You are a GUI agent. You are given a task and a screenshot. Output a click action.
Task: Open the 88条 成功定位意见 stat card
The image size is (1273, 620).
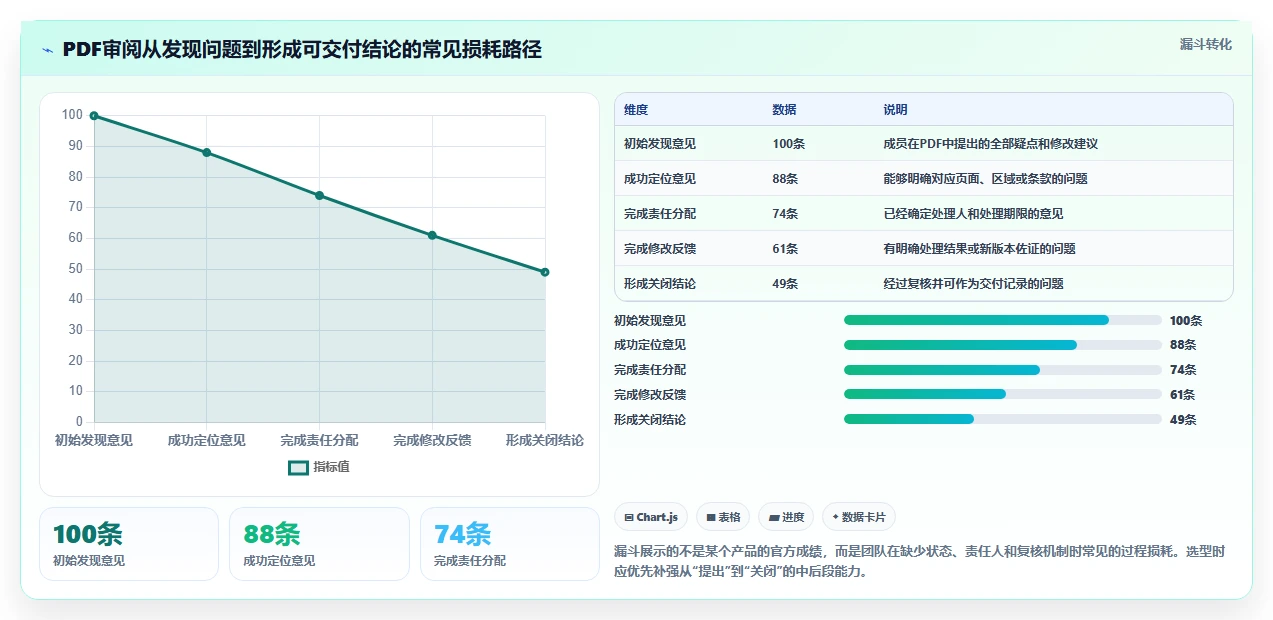coord(319,544)
